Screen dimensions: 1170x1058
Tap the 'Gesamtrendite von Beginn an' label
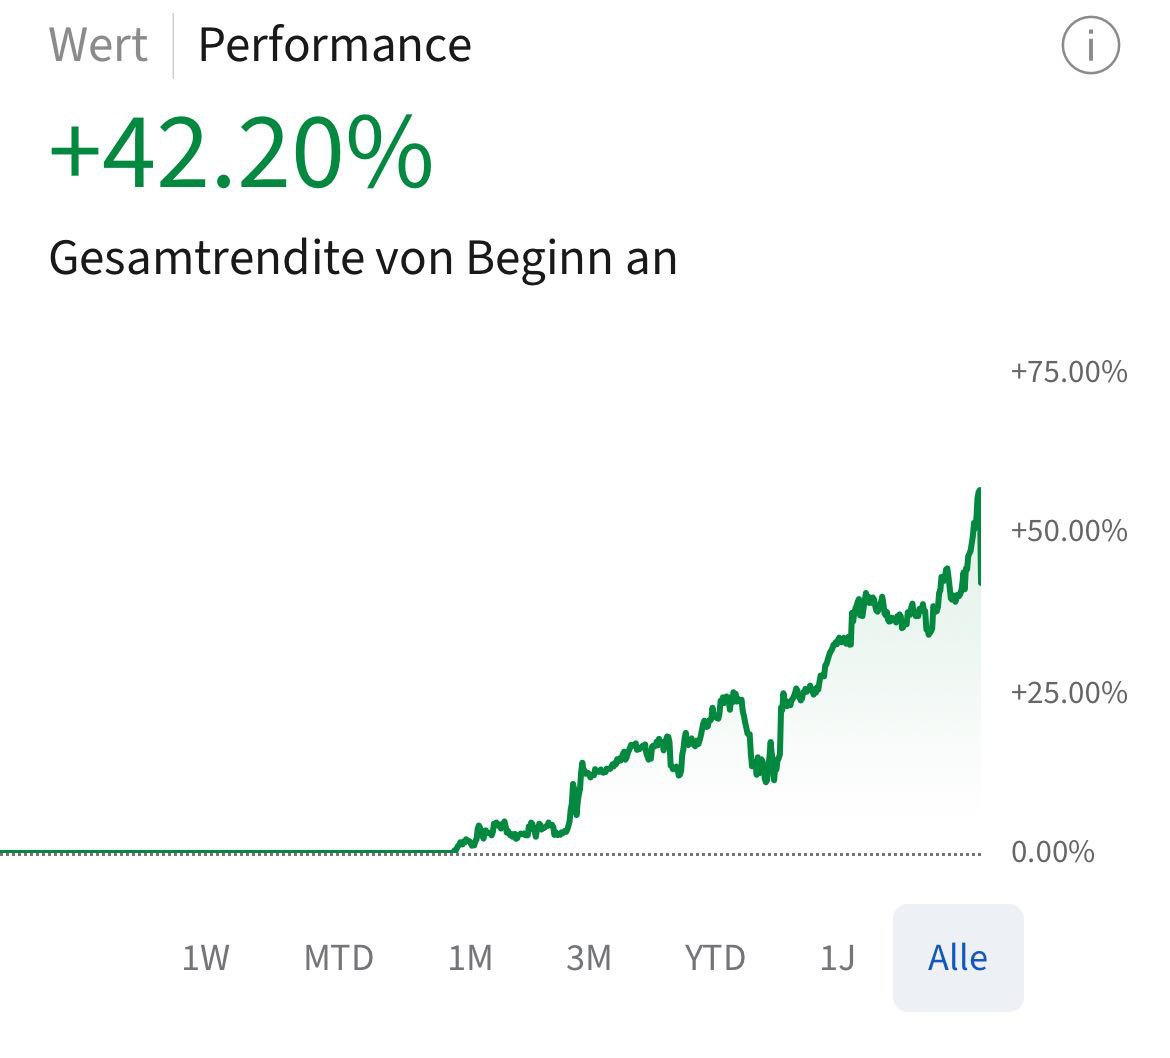[363, 258]
